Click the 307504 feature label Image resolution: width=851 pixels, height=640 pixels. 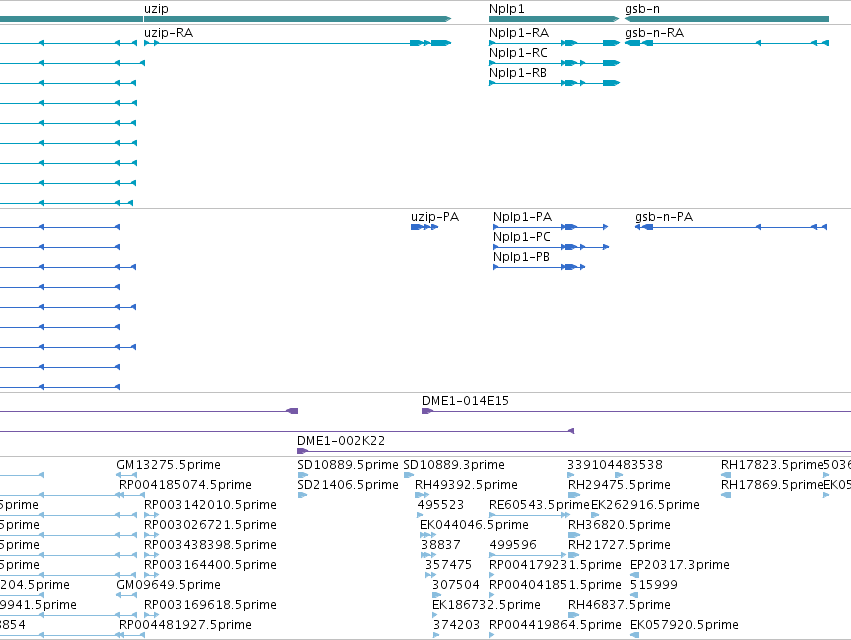456,585
